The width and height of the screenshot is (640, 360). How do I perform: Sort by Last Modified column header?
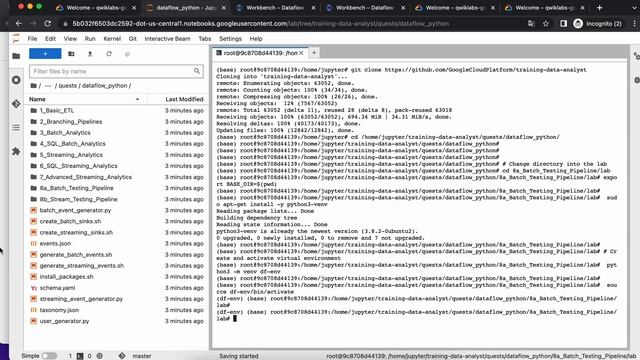(184, 99)
